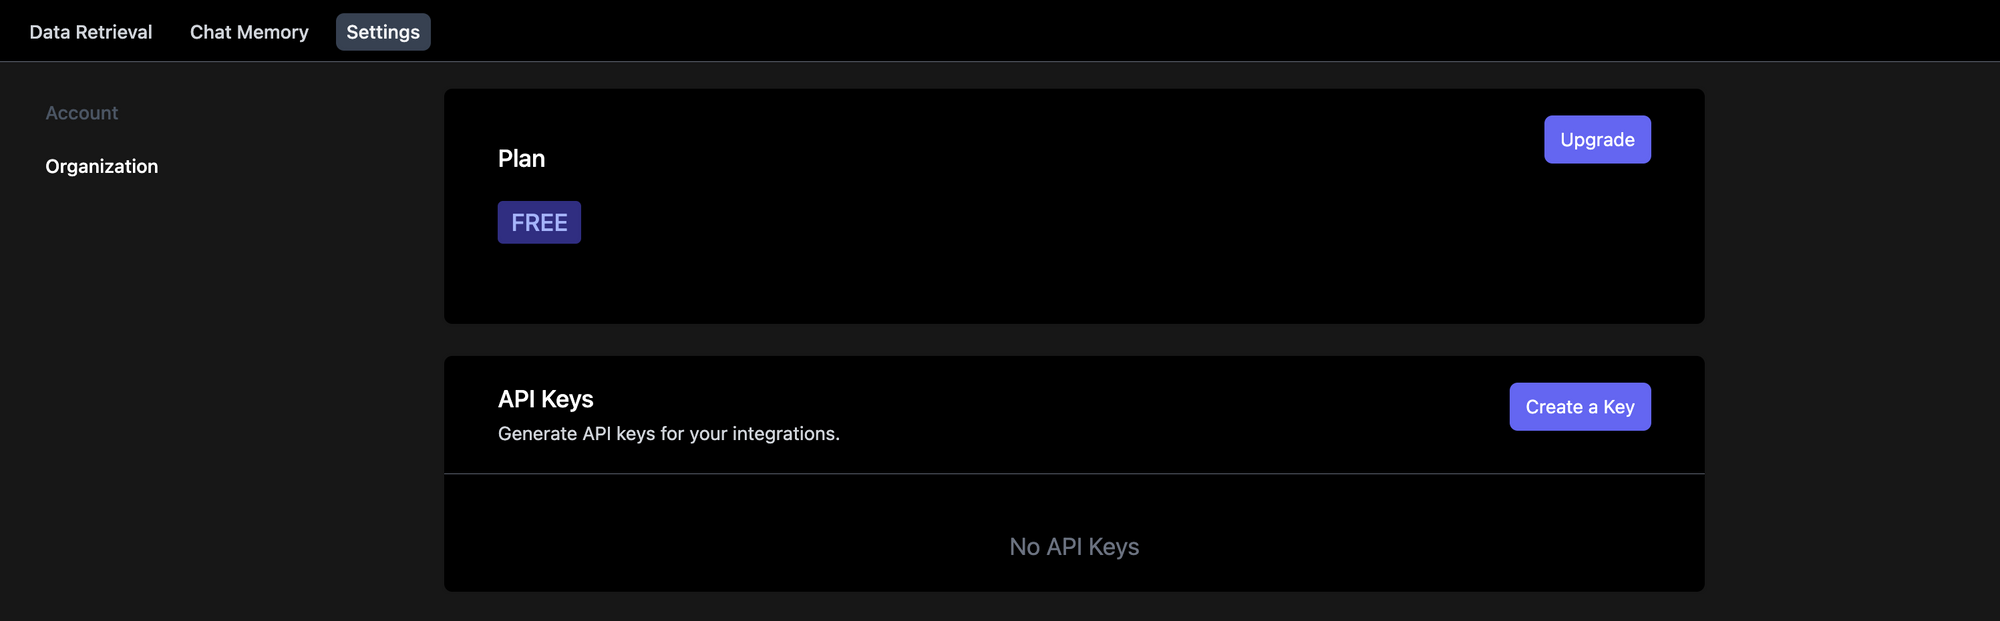Click the FREE plan badge
2000x621 pixels.
[x=539, y=221]
